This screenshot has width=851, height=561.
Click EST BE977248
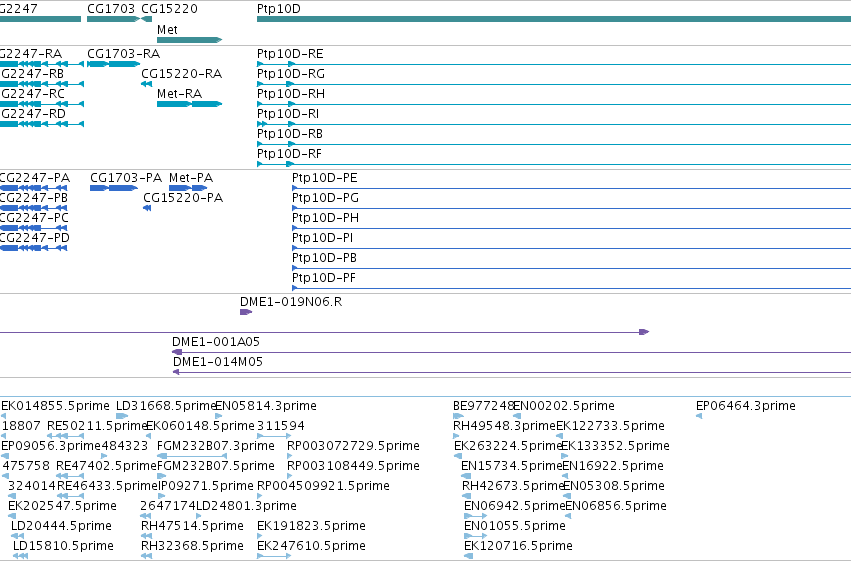pyautogui.click(x=483, y=406)
